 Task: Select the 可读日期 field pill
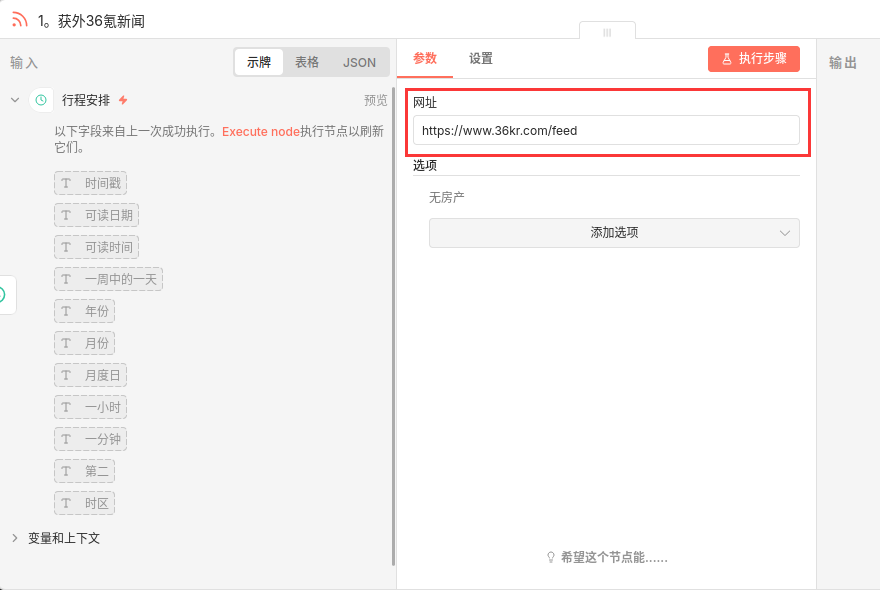96,215
